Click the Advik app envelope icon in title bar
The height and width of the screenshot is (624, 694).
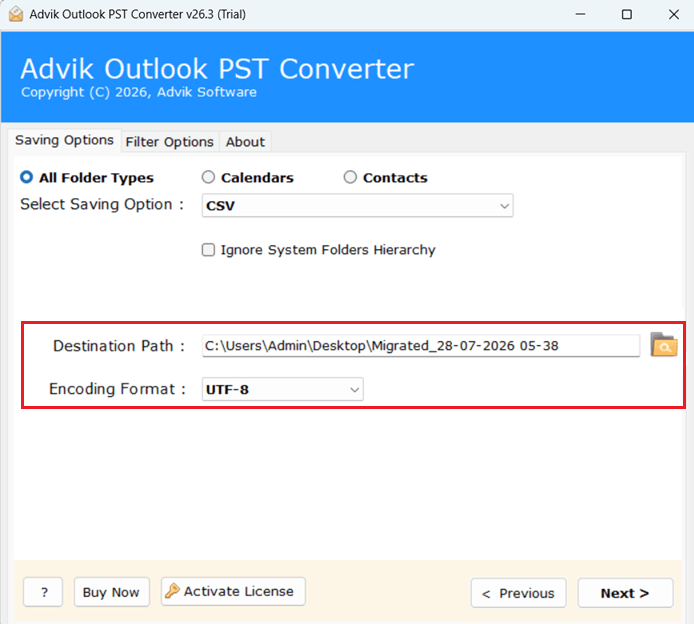pos(16,14)
